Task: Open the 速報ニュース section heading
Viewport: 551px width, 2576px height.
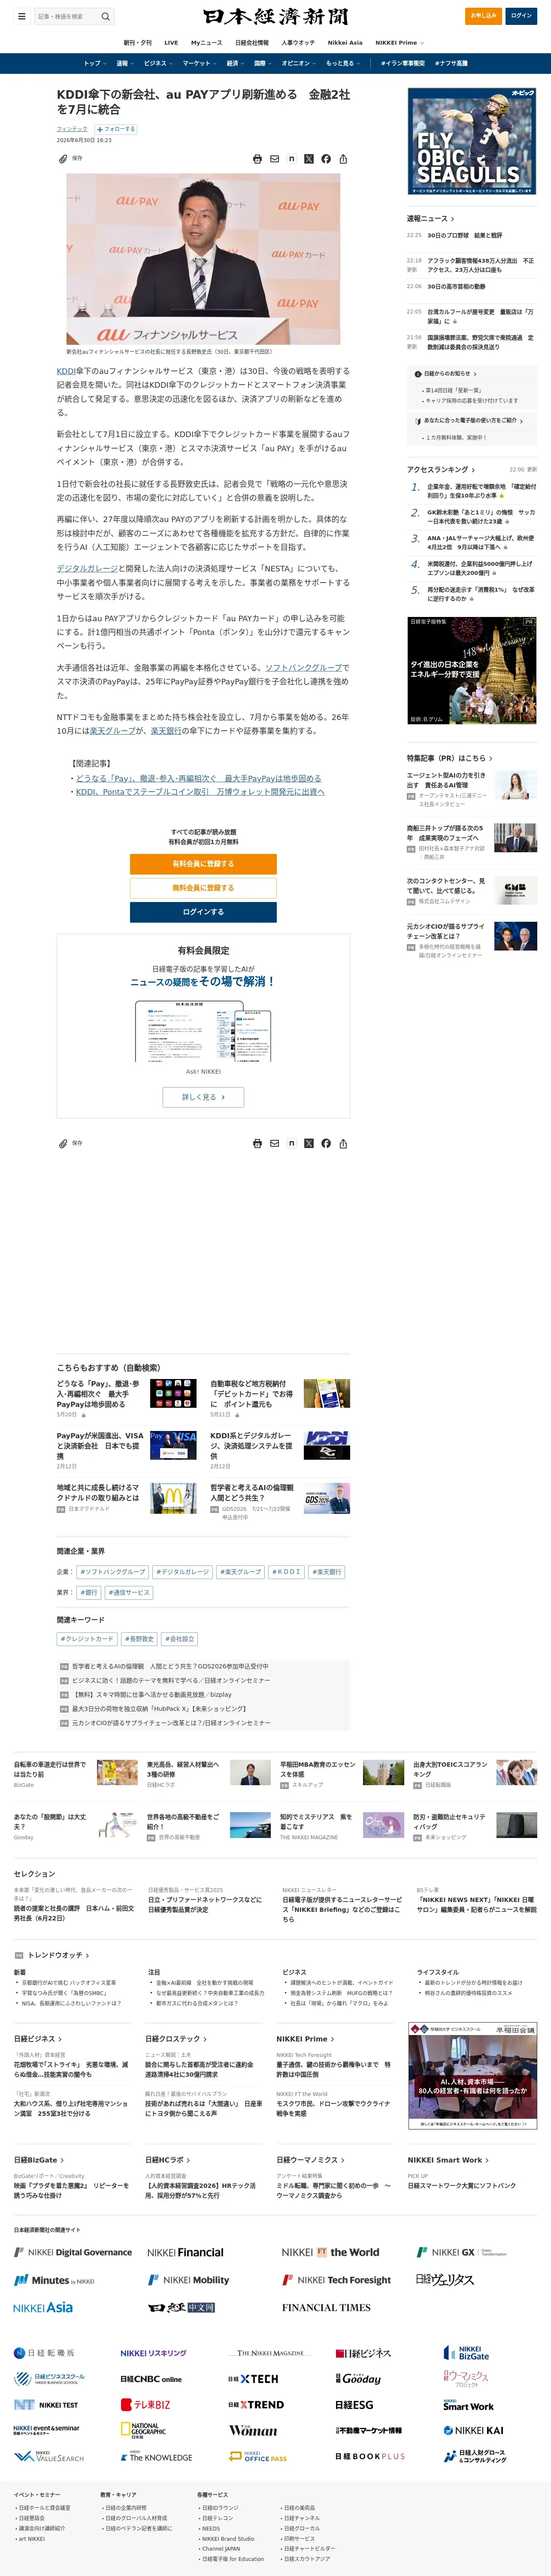Action: tap(430, 218)
